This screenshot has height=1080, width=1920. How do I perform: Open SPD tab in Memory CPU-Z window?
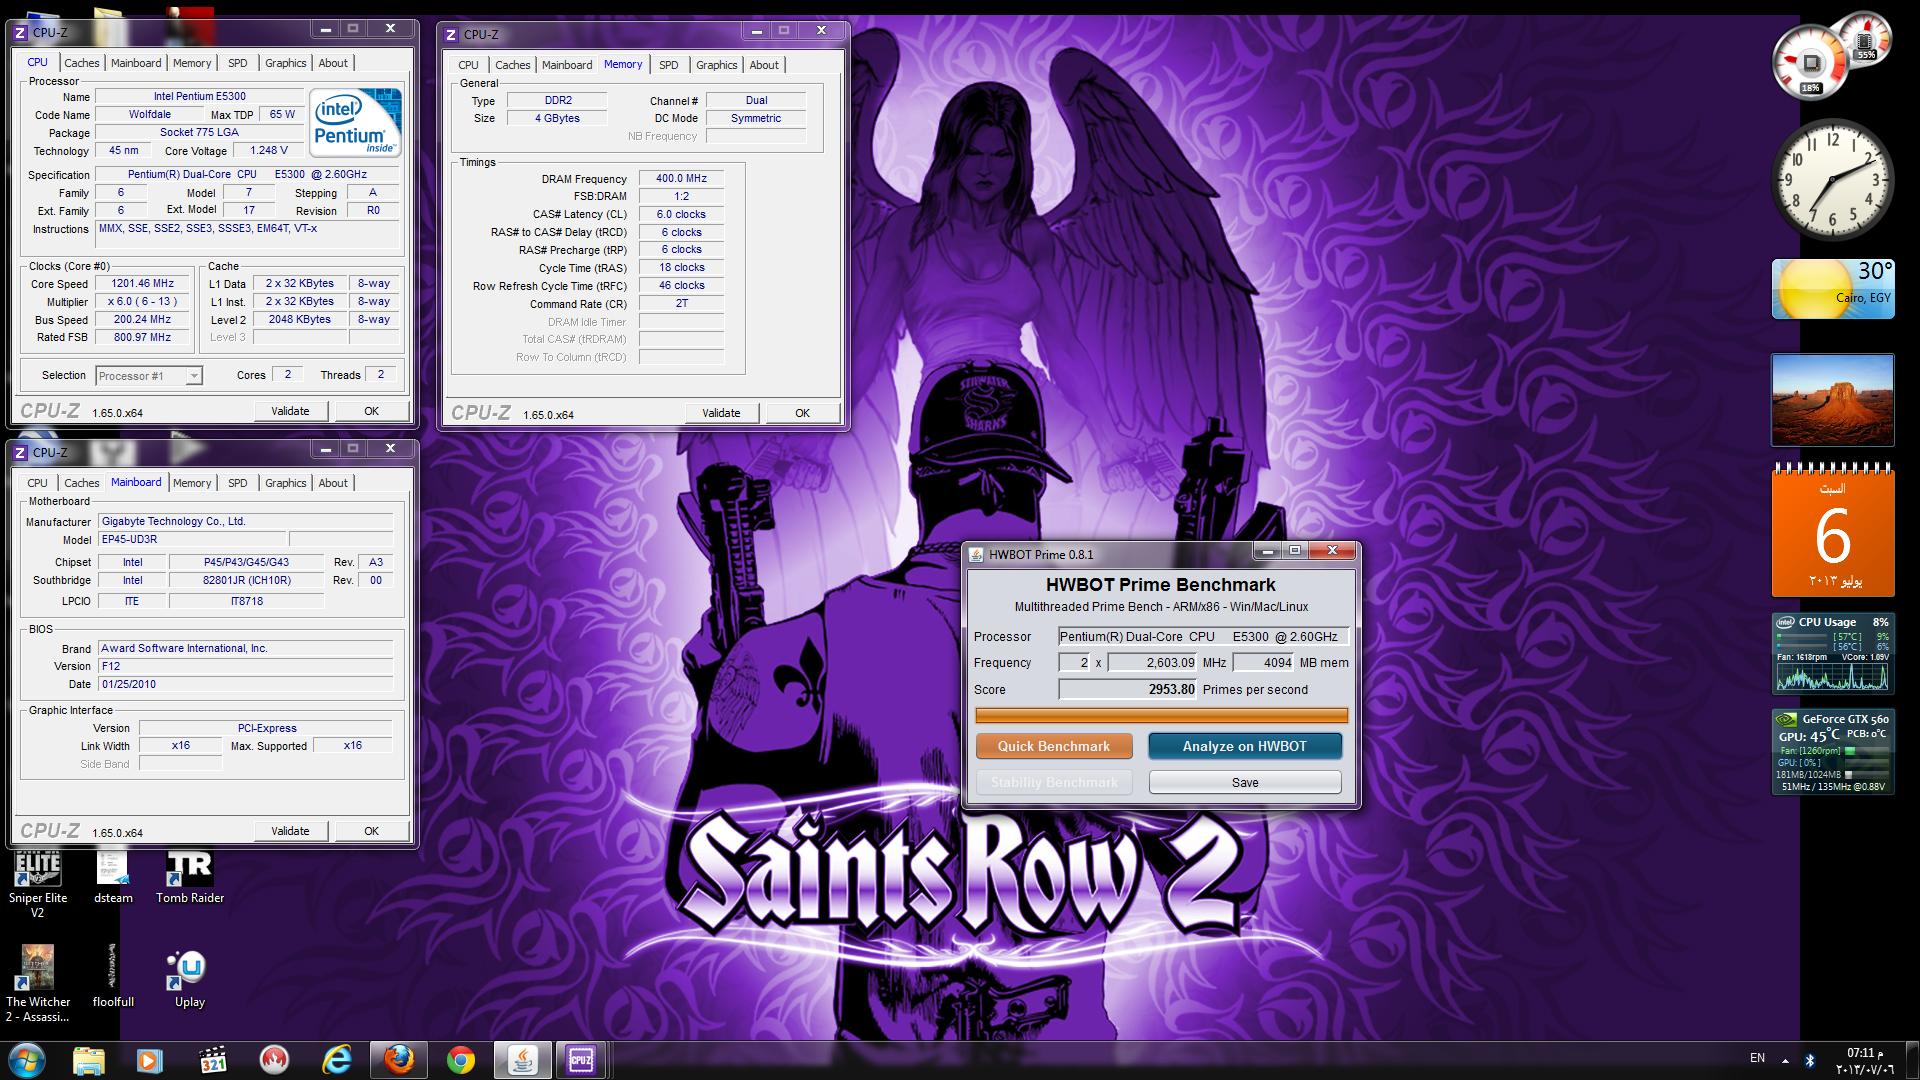click(x=669, y=65)
